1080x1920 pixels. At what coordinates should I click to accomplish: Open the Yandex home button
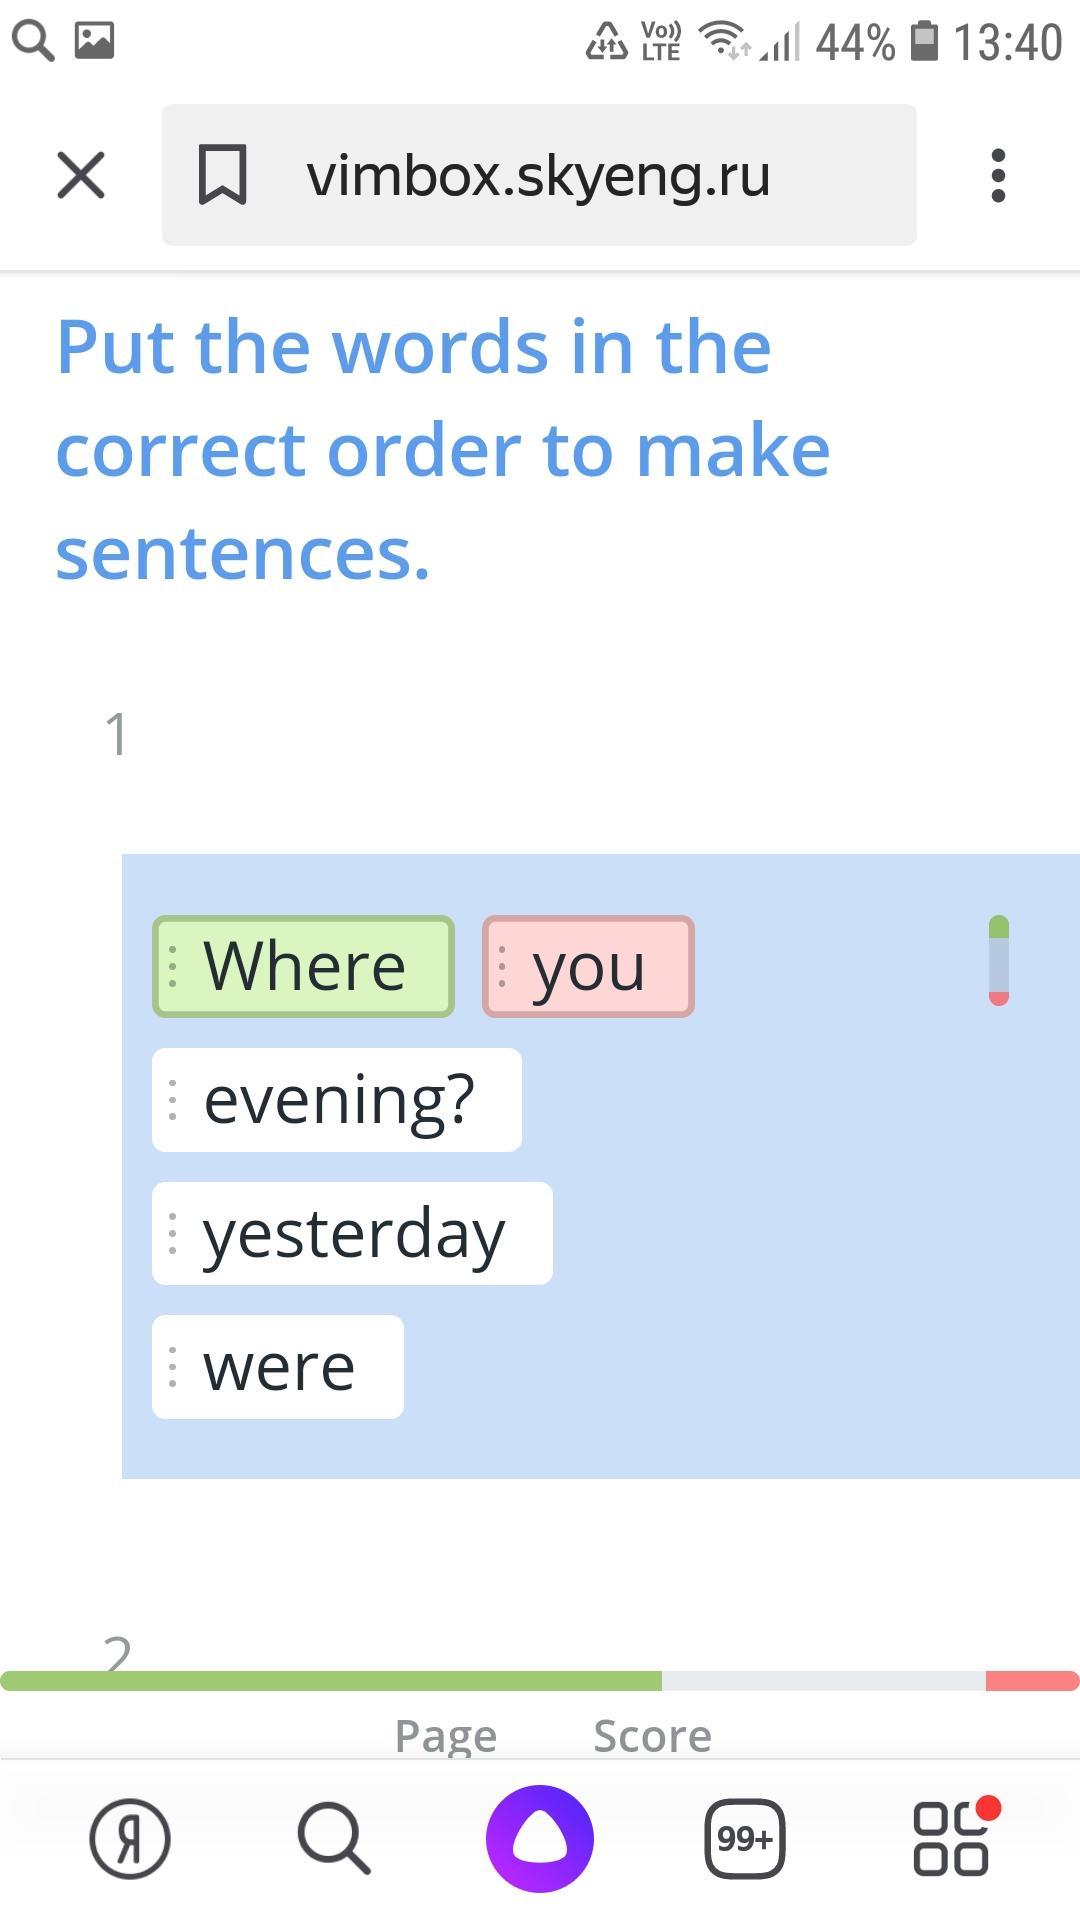tap(130, 1838)
